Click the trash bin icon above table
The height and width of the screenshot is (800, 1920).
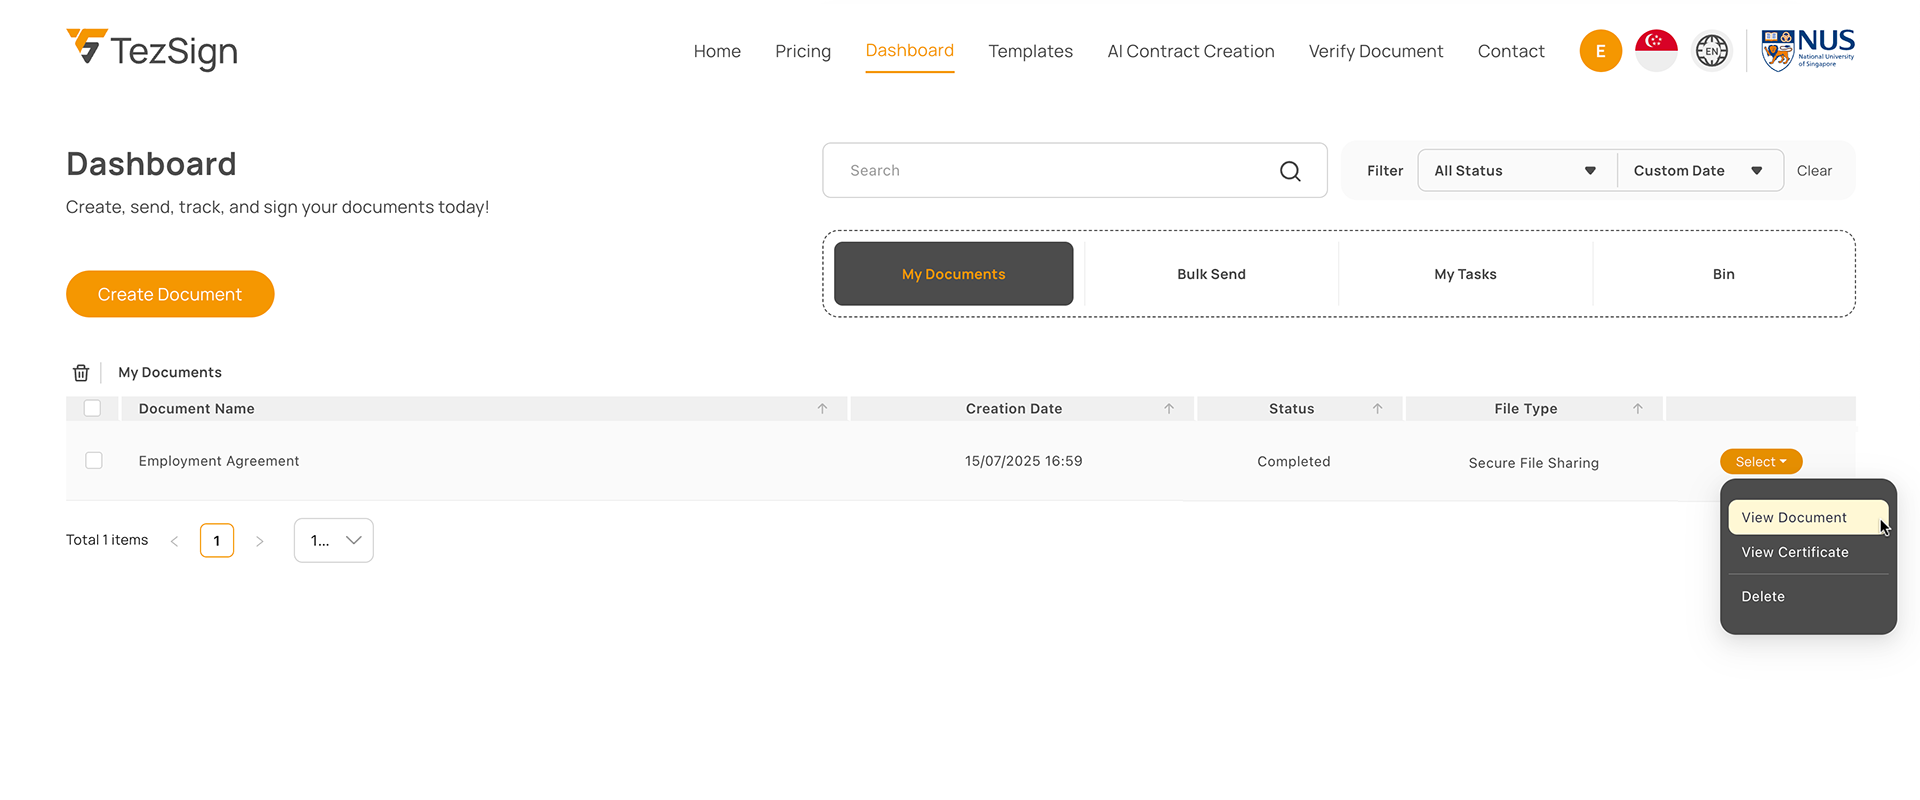coord(81,373)
